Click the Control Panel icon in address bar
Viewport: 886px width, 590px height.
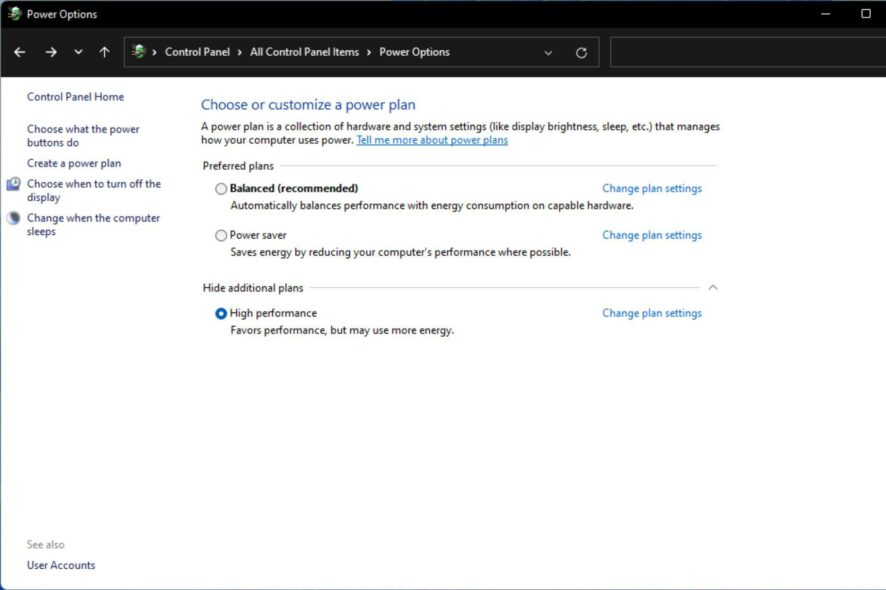point(138,51)
